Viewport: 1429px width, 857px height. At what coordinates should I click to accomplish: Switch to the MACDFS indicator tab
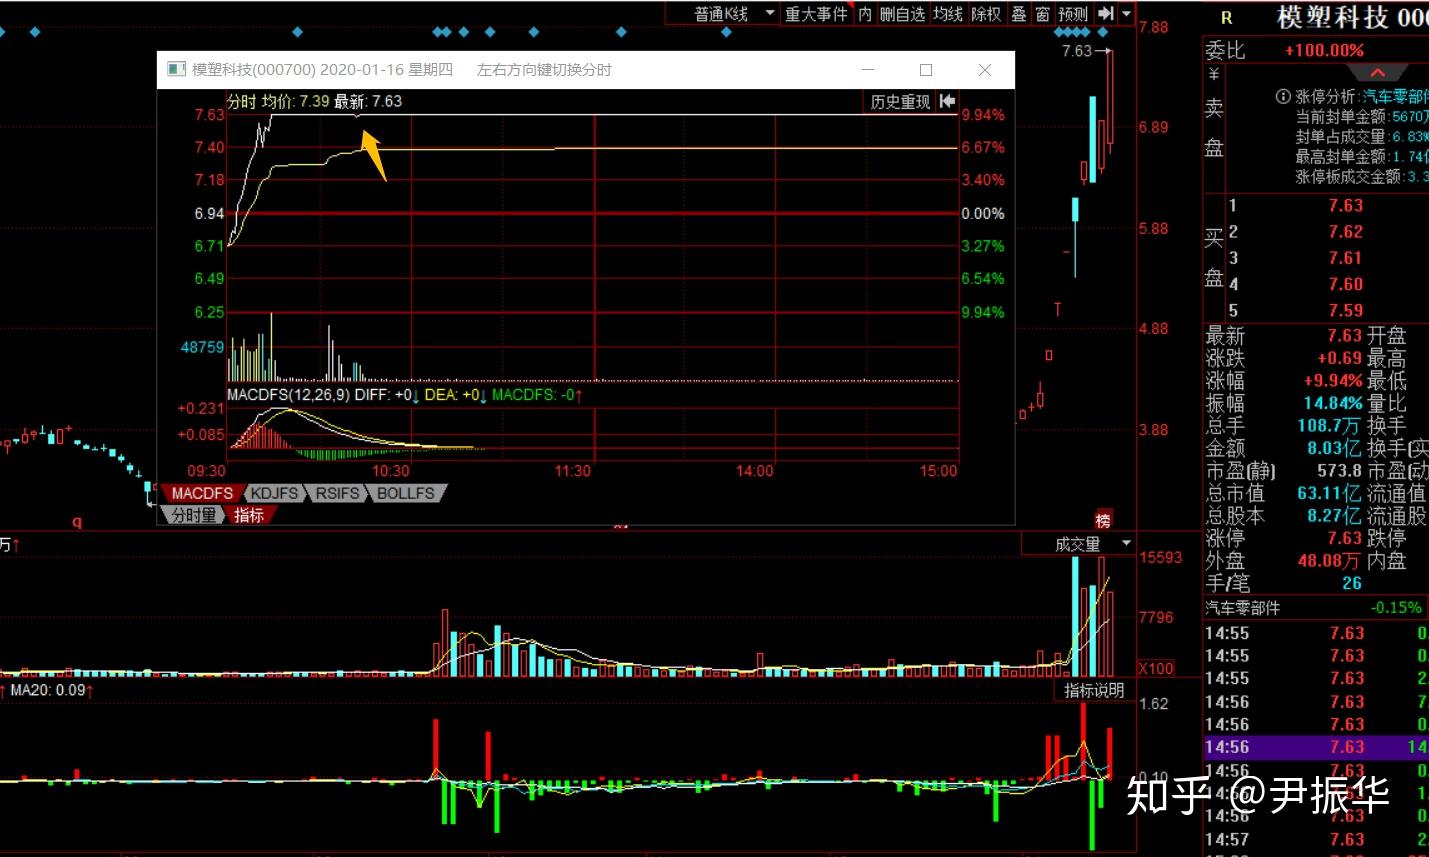pos(202,493)
